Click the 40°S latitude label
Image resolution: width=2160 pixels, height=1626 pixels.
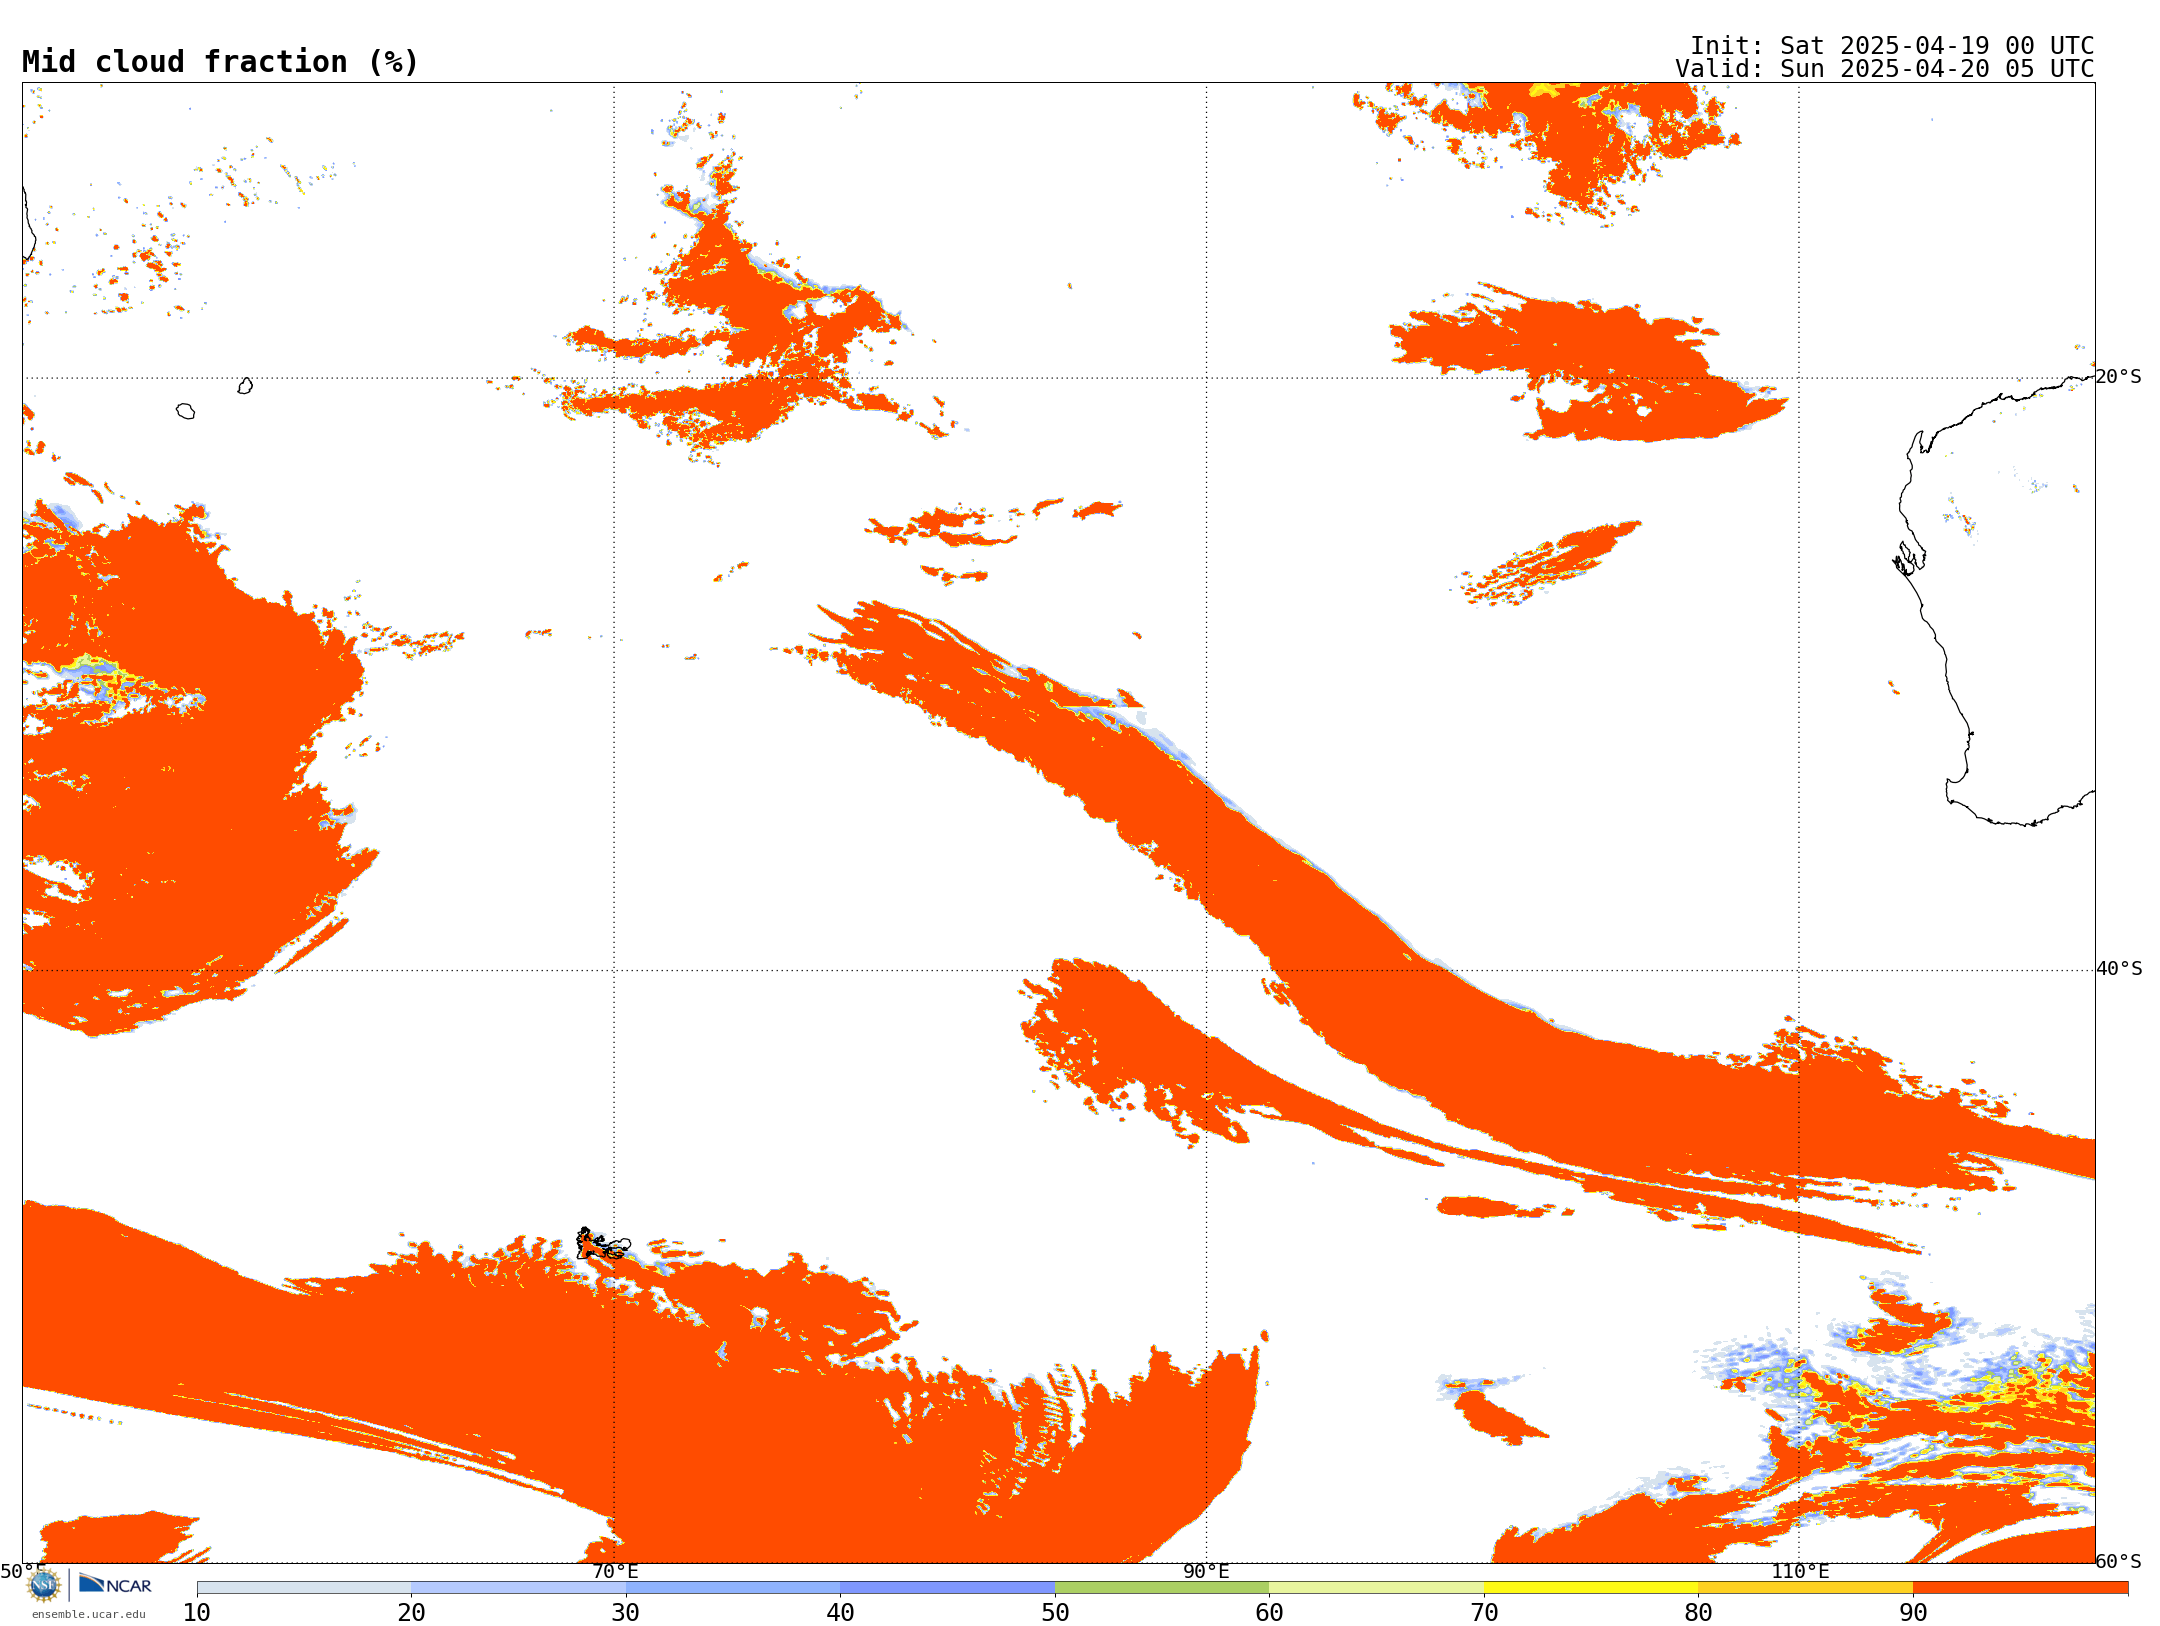coord(2119,969)
